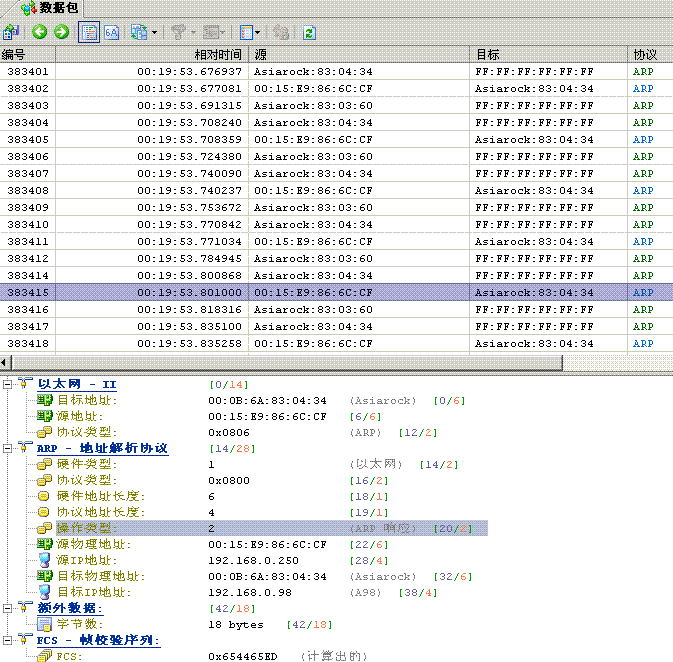Click the green refresh icon in toolbar
The height and width of the screenshot is (662, 673).
[310, 32]
